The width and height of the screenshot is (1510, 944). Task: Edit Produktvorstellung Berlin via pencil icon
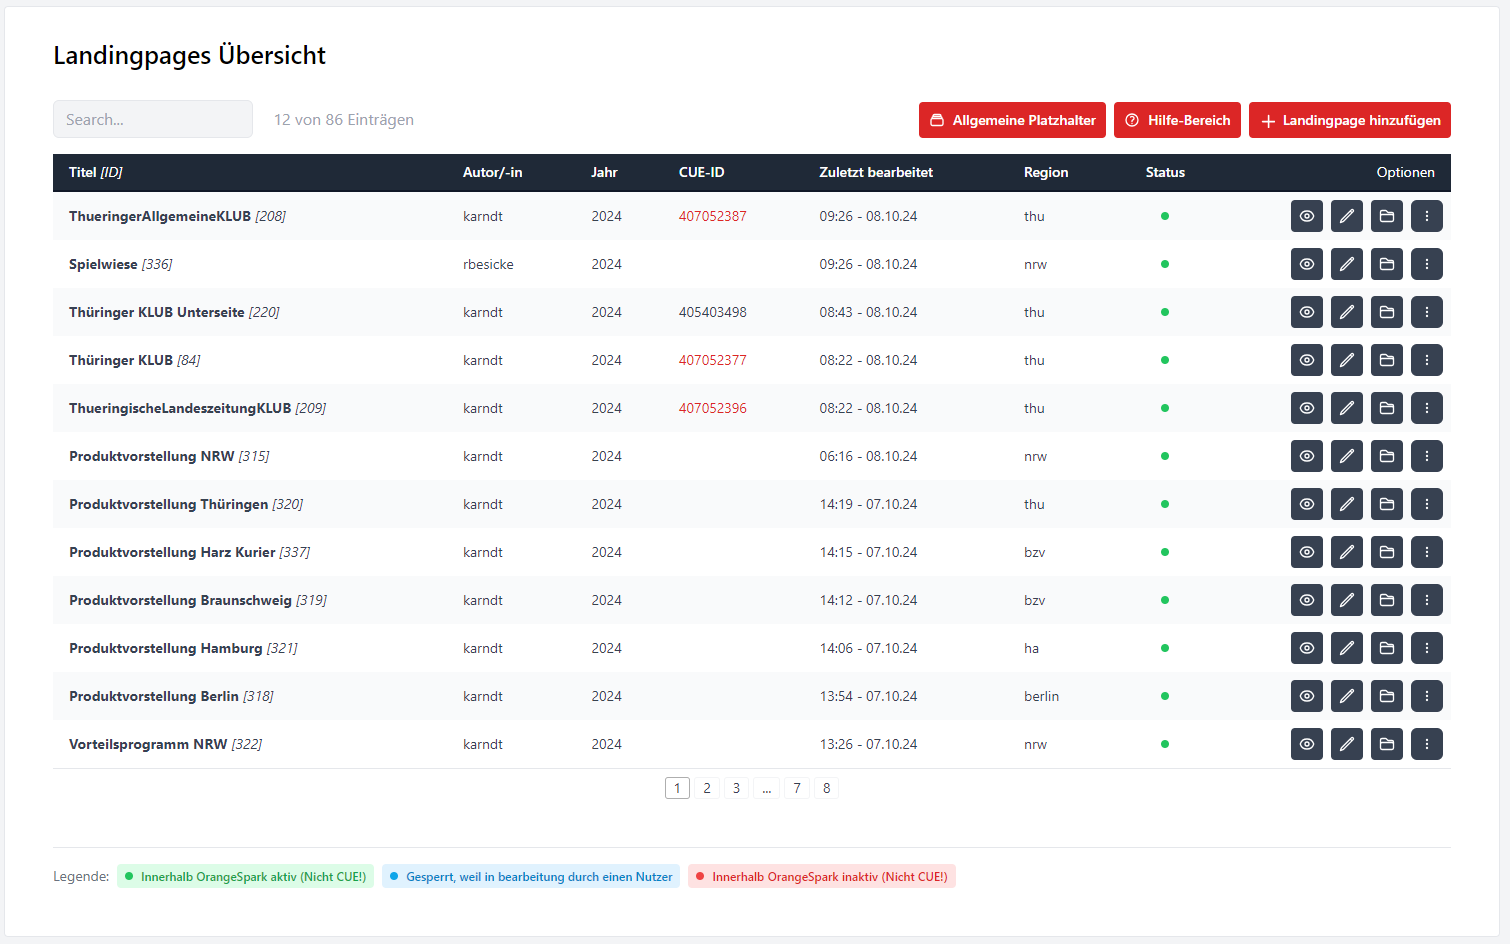pos(1346,696)
